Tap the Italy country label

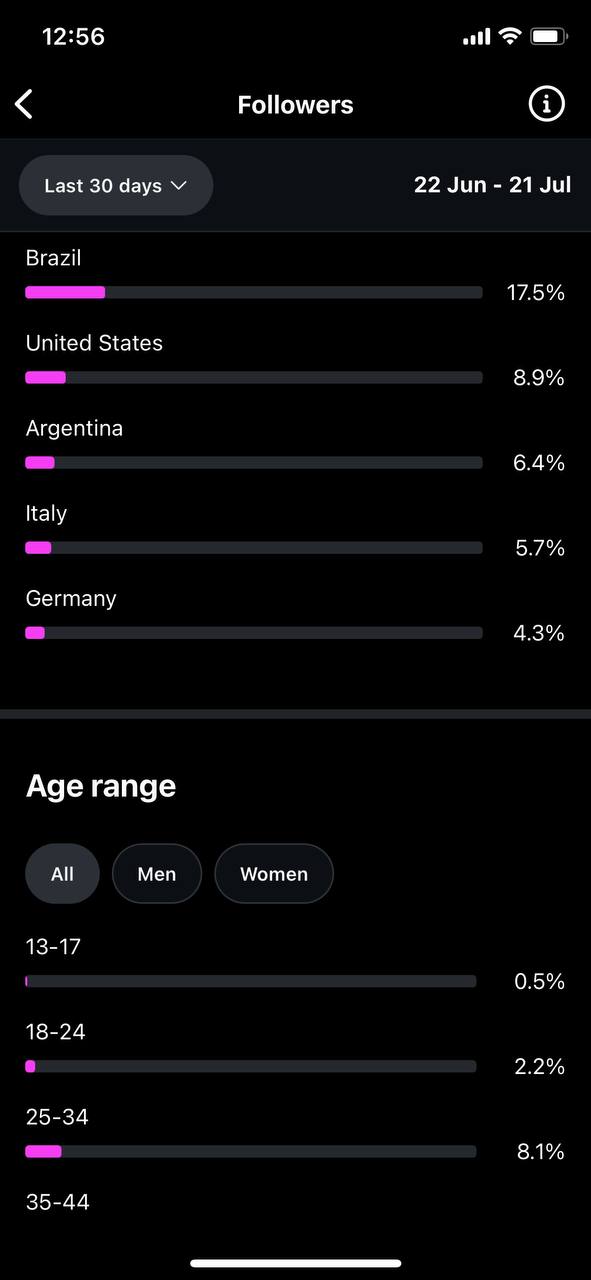tap(46, 514)
